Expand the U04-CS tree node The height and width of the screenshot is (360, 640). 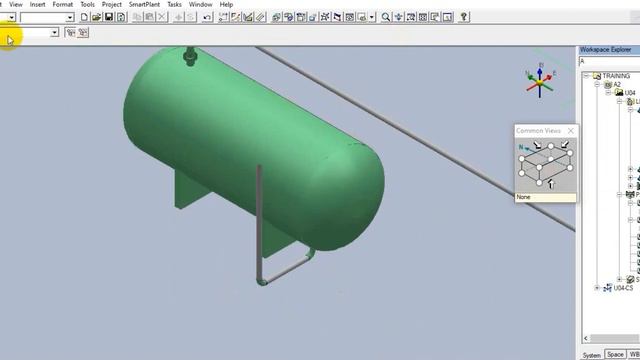tap(597, 288)
